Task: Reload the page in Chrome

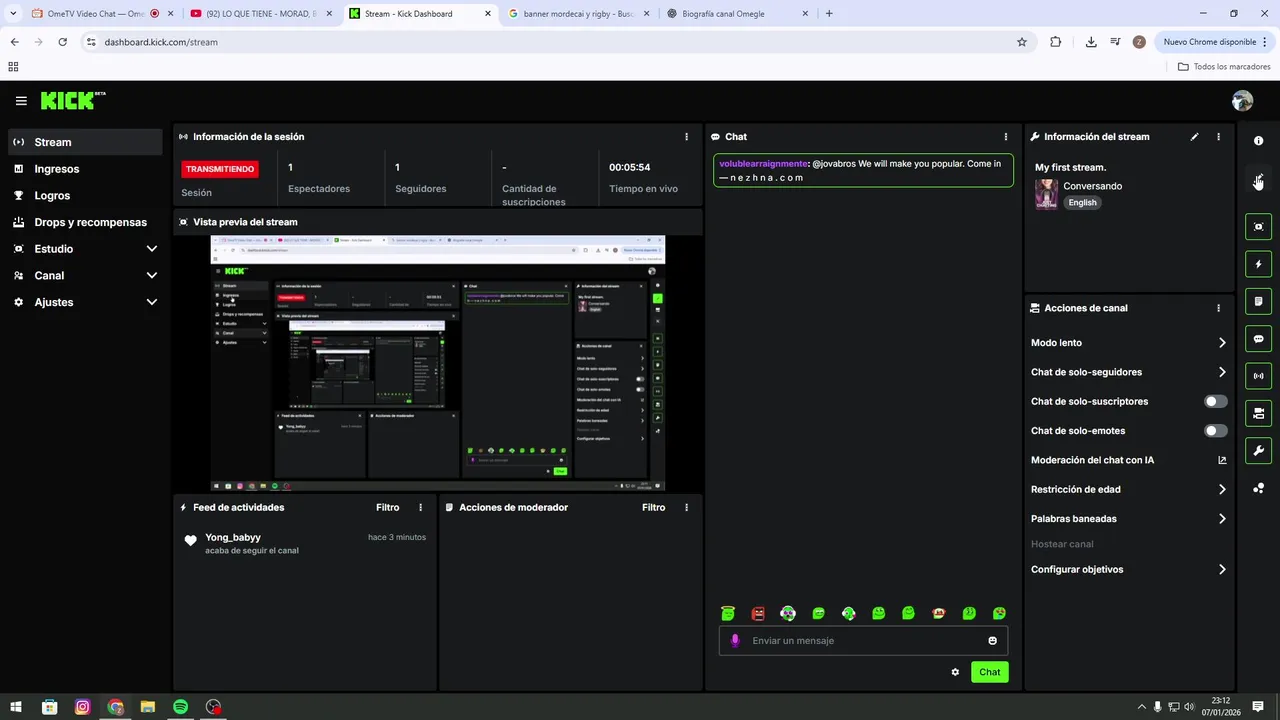Action: [x=62, y=42]
